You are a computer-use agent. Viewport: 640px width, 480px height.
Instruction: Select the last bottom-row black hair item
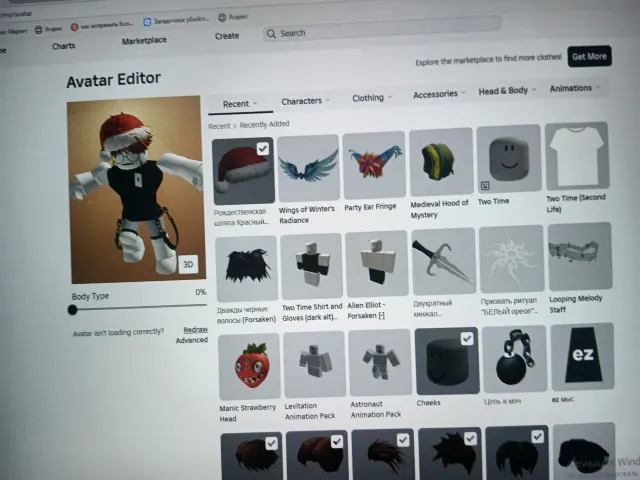(x=585, y=451)
